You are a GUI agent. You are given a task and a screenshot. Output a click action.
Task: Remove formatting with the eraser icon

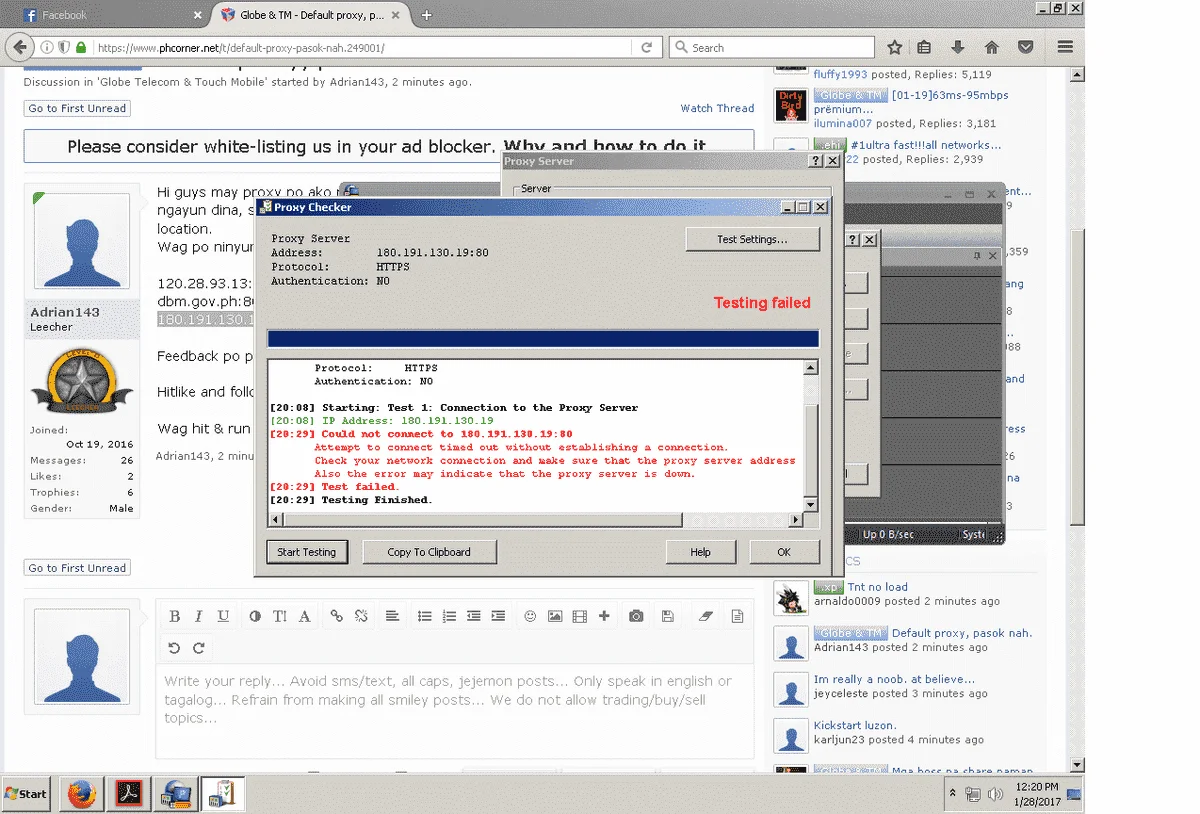[x=705, y=617]
